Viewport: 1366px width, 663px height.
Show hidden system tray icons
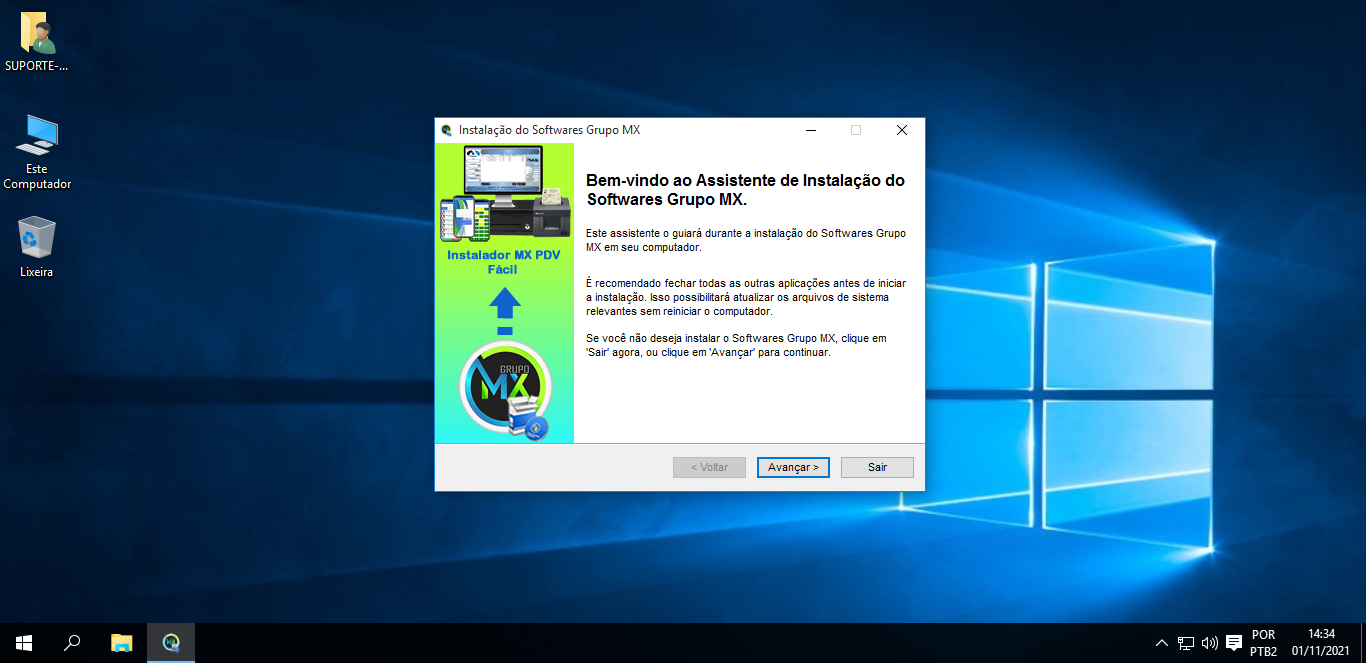click(1161, 643)
